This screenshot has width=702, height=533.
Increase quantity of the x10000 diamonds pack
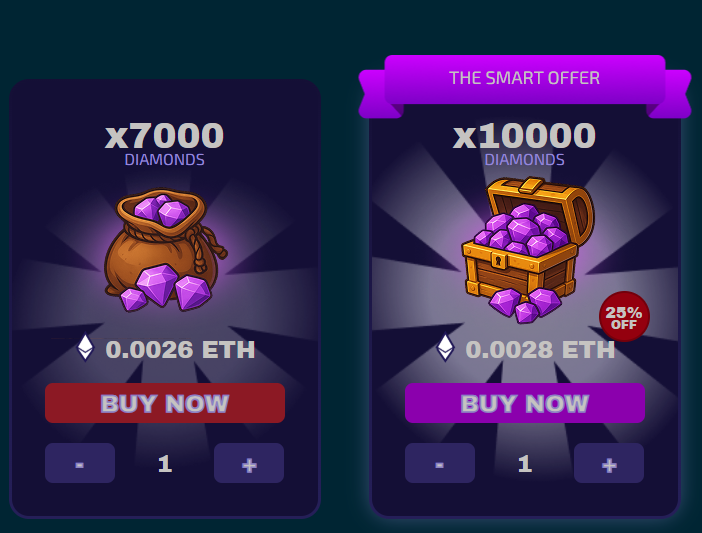click(609, 463)
